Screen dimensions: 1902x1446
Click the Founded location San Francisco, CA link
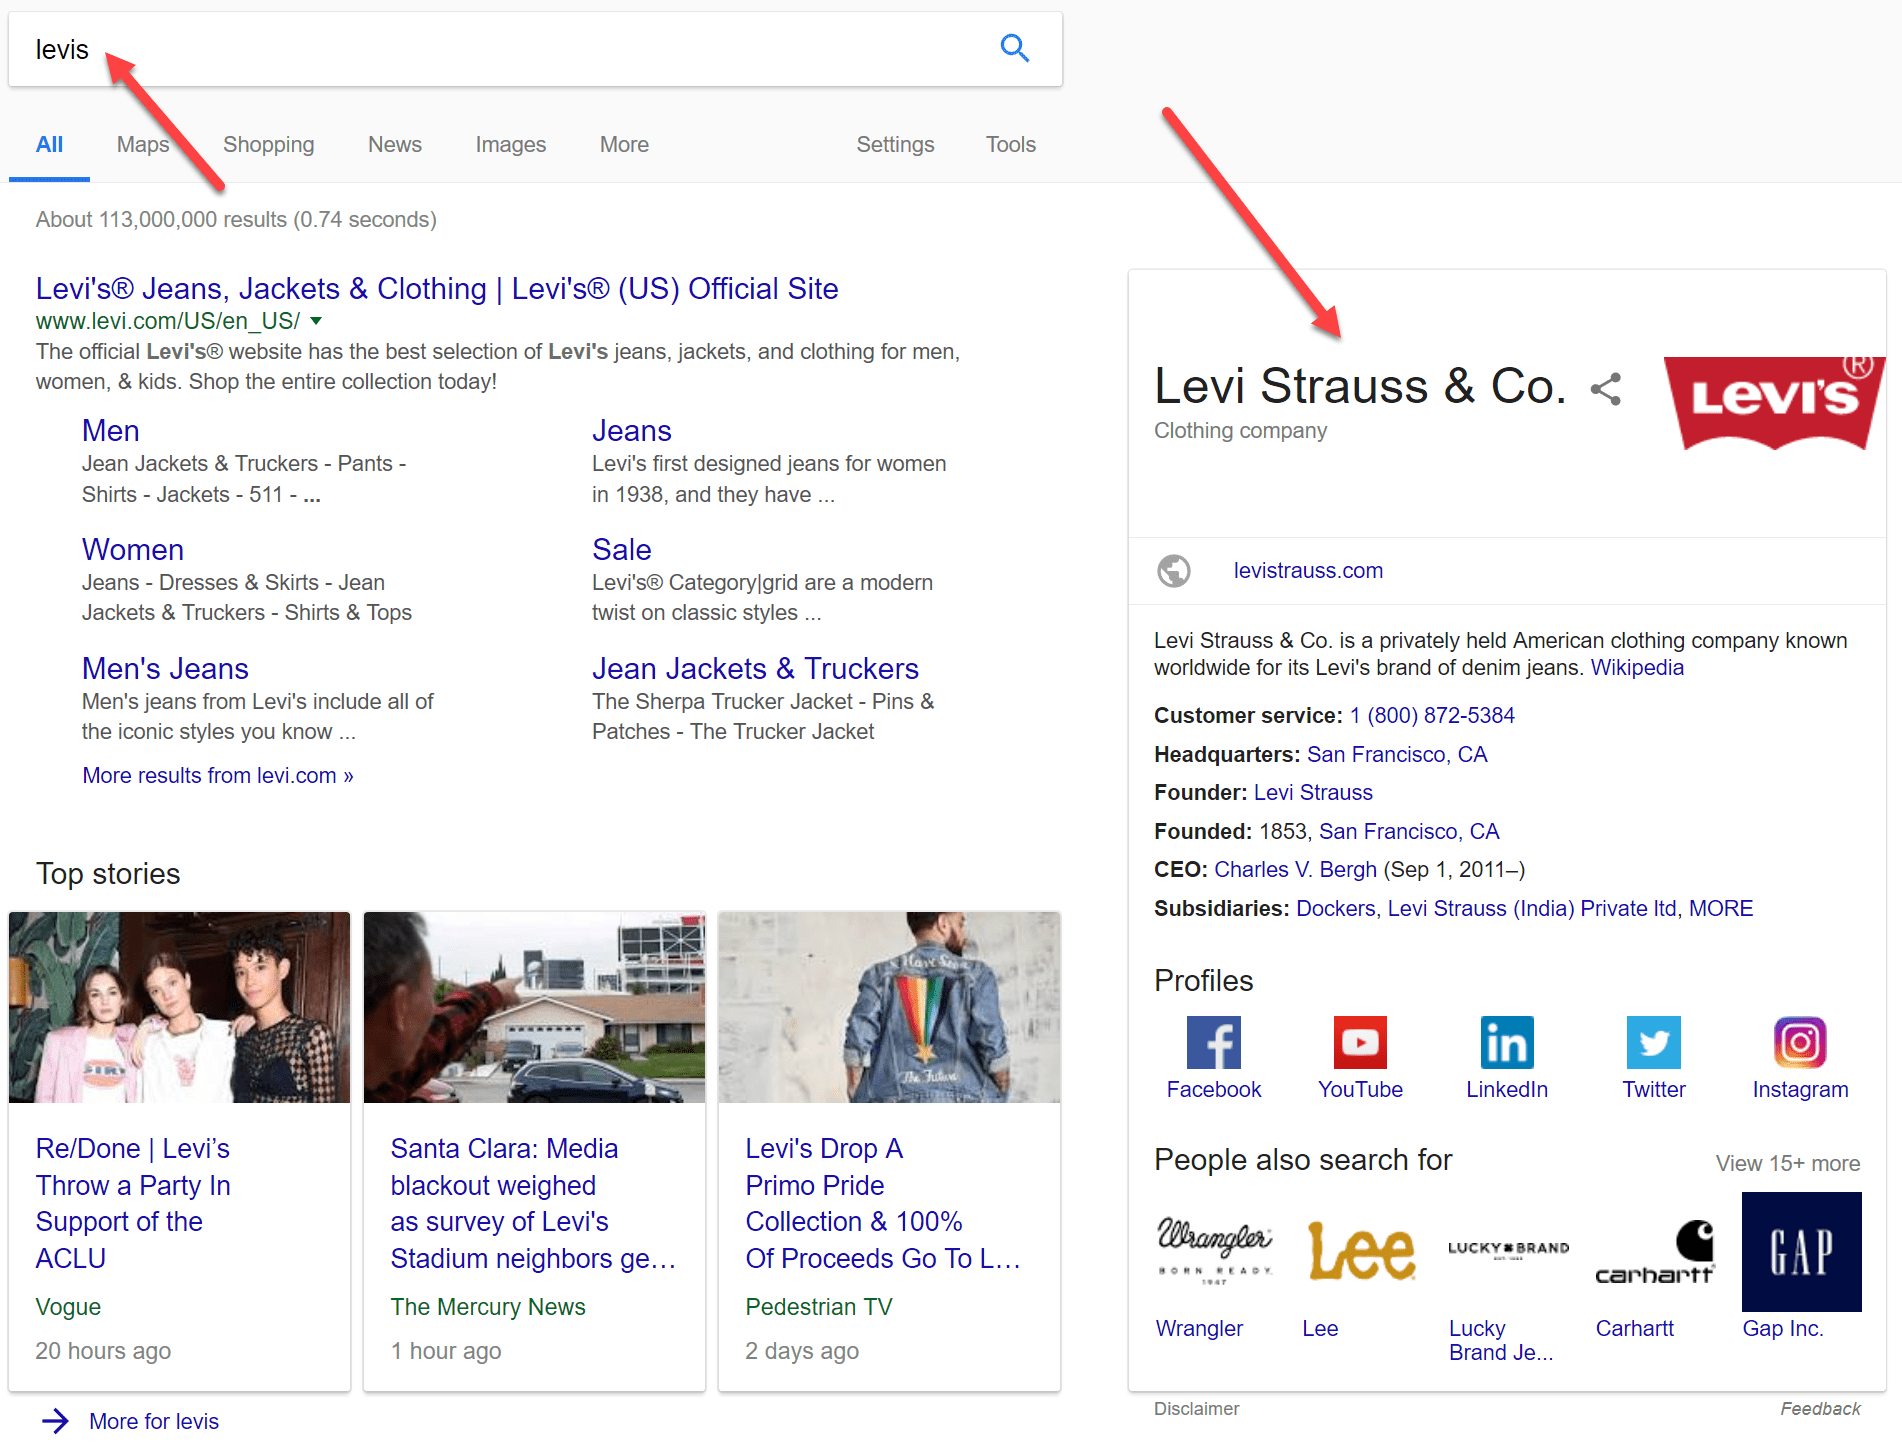(x=1409, y=832)
